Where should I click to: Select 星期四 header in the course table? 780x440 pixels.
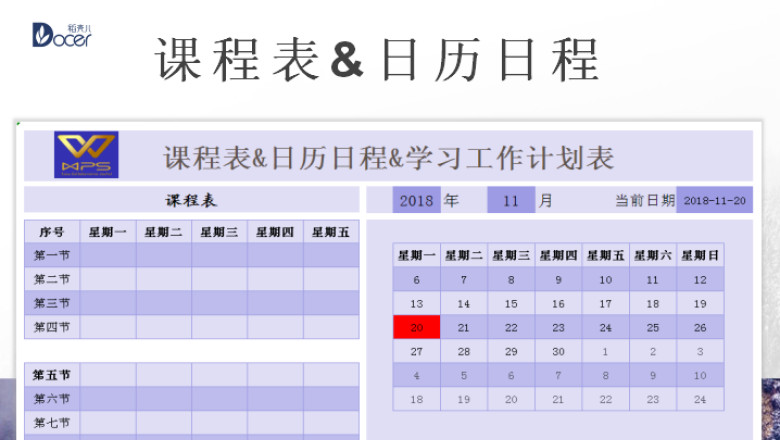[x=275, y=232]
